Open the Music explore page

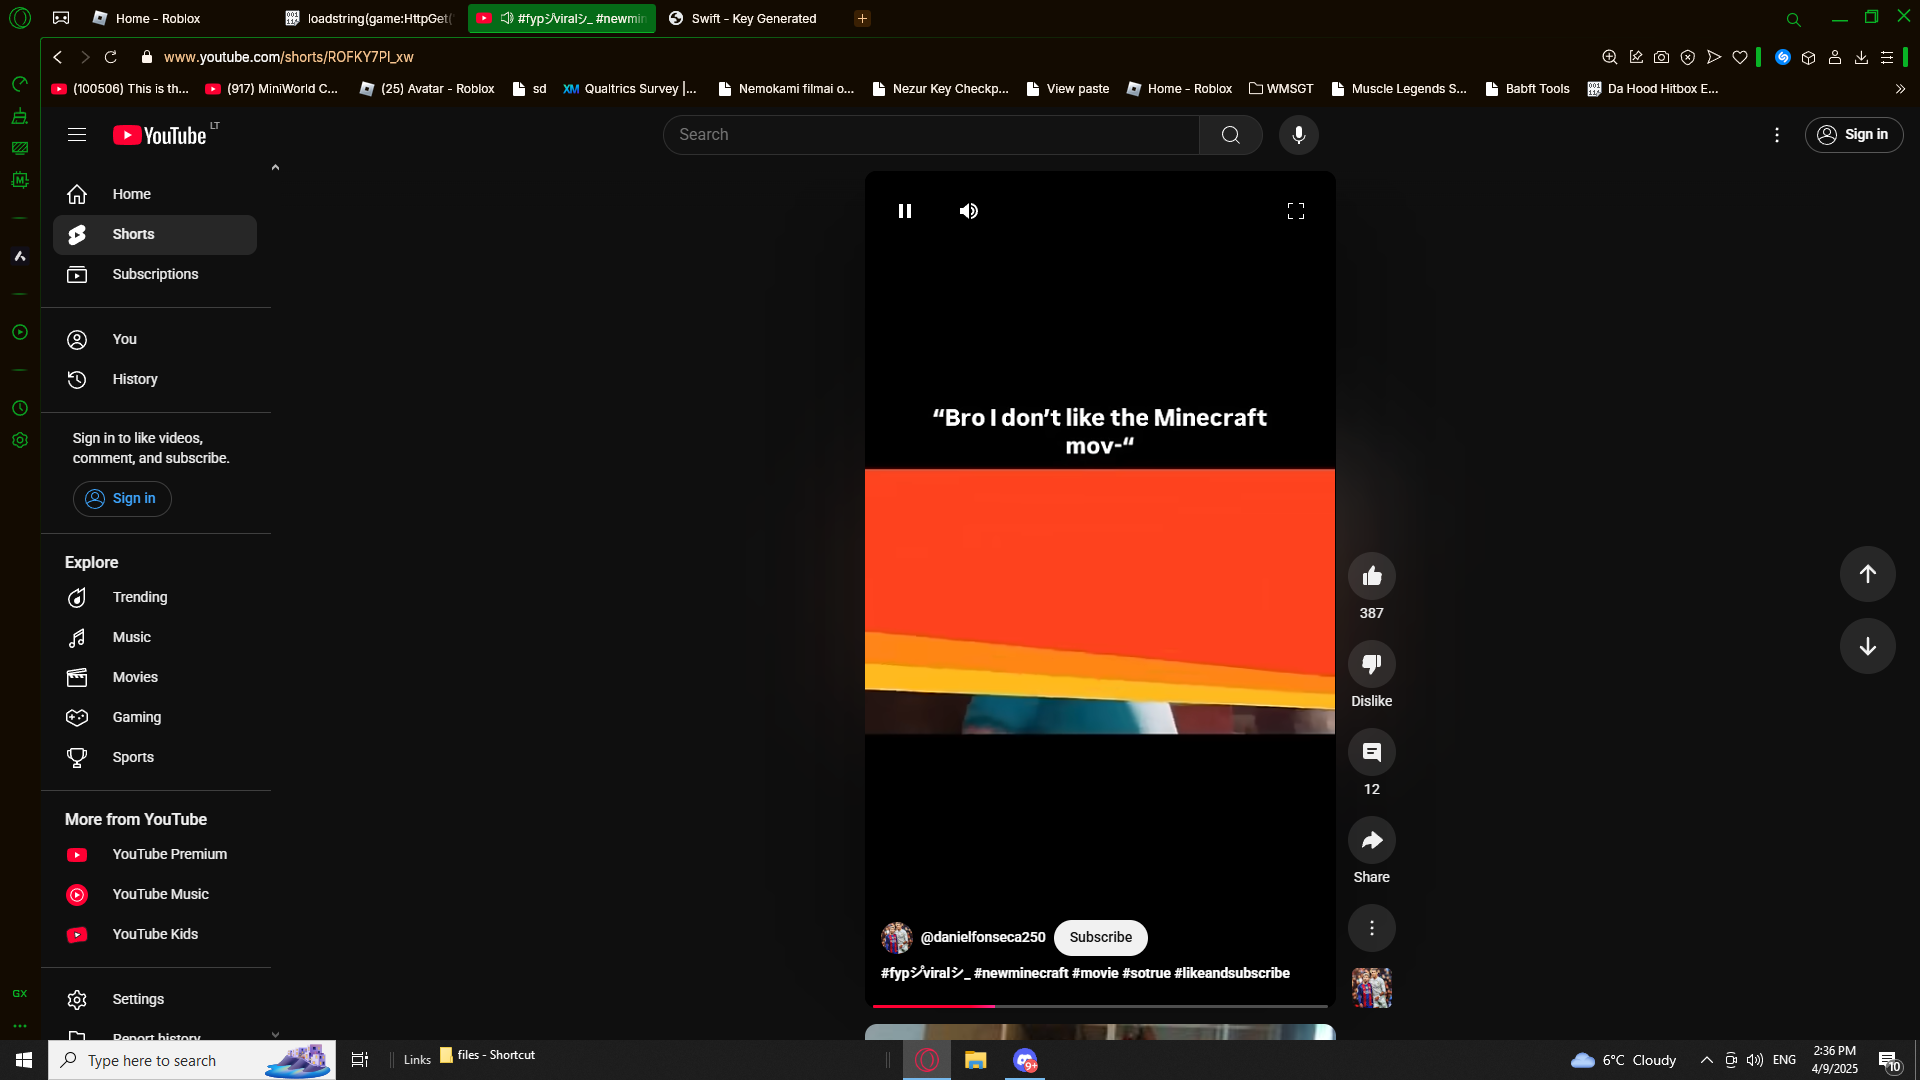(155, 638)
